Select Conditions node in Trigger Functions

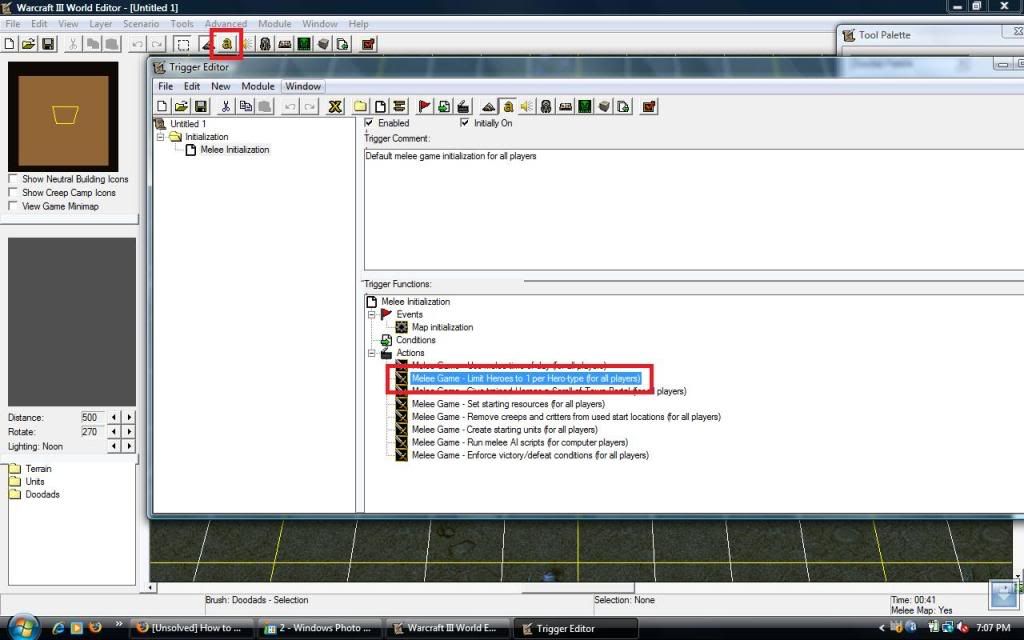click(415, 340)
